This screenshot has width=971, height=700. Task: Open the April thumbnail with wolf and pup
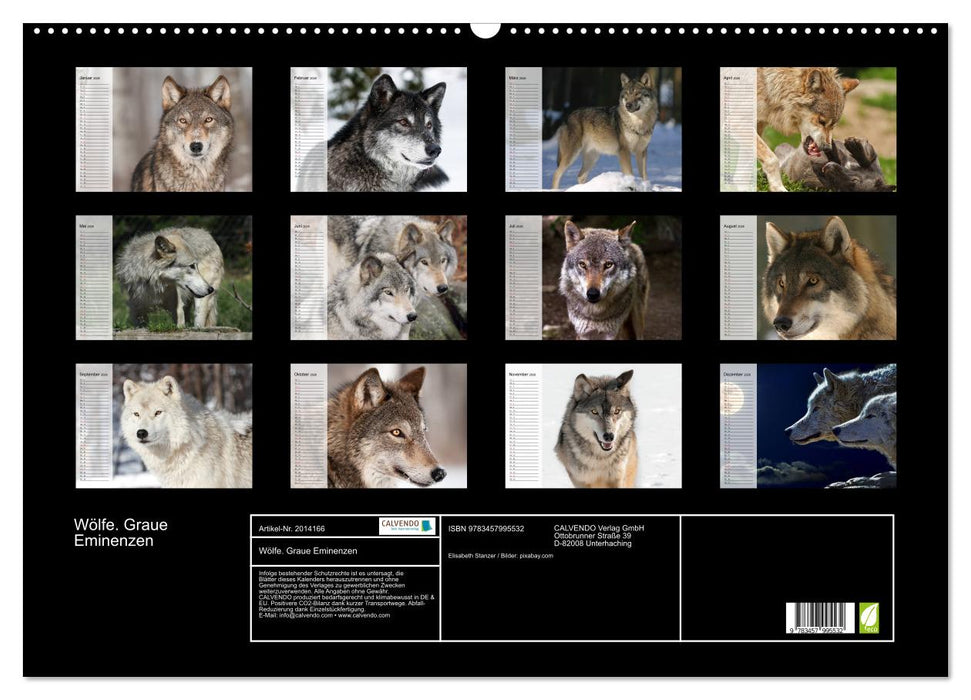point(808,129)
